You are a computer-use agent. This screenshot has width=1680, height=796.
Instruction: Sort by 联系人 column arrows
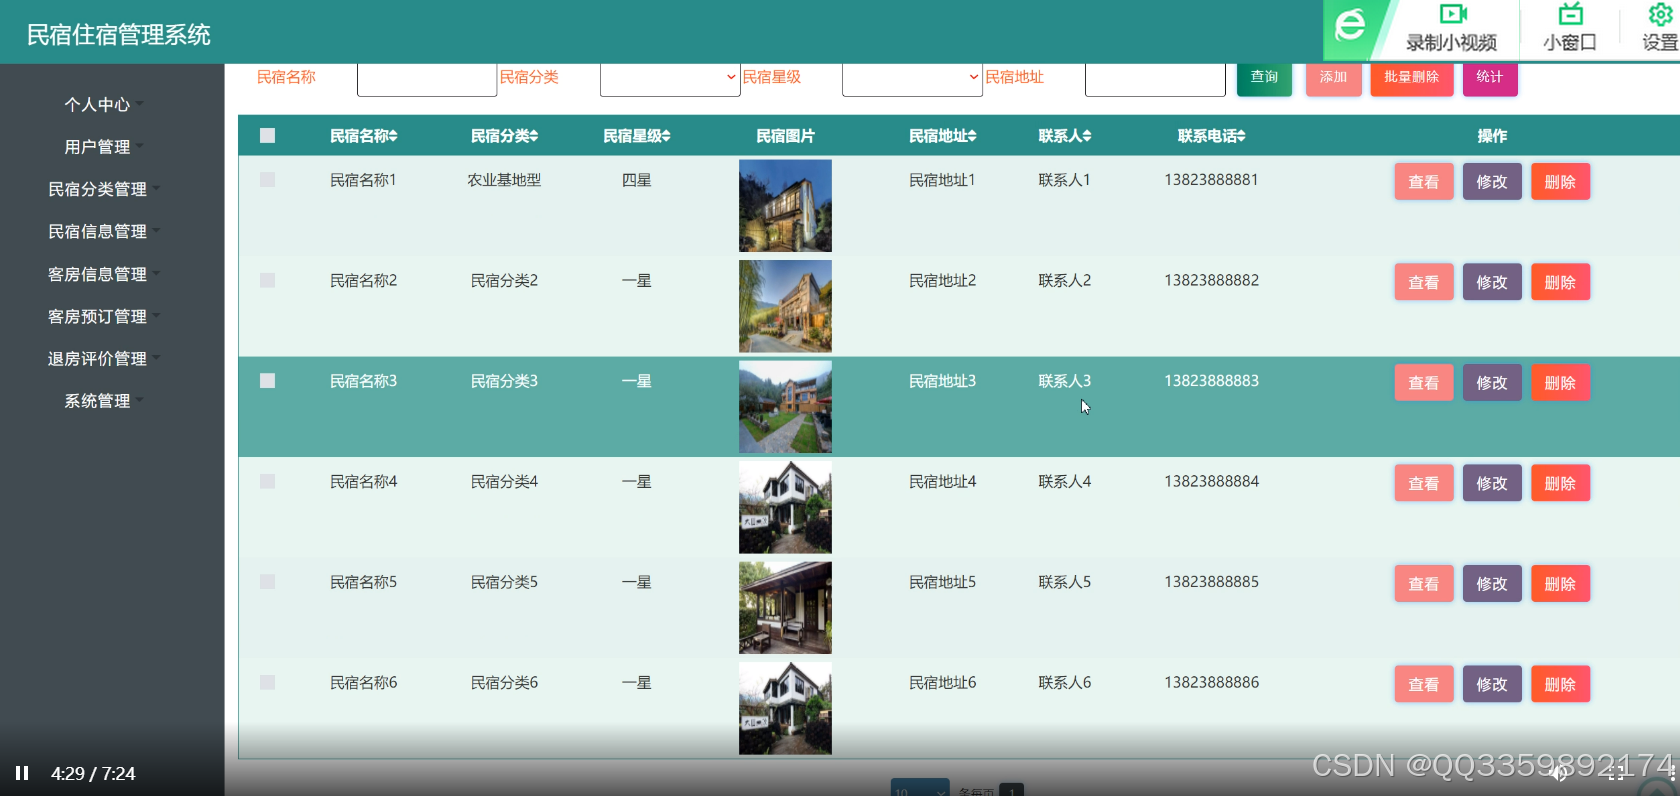(x=1087, y=136)
